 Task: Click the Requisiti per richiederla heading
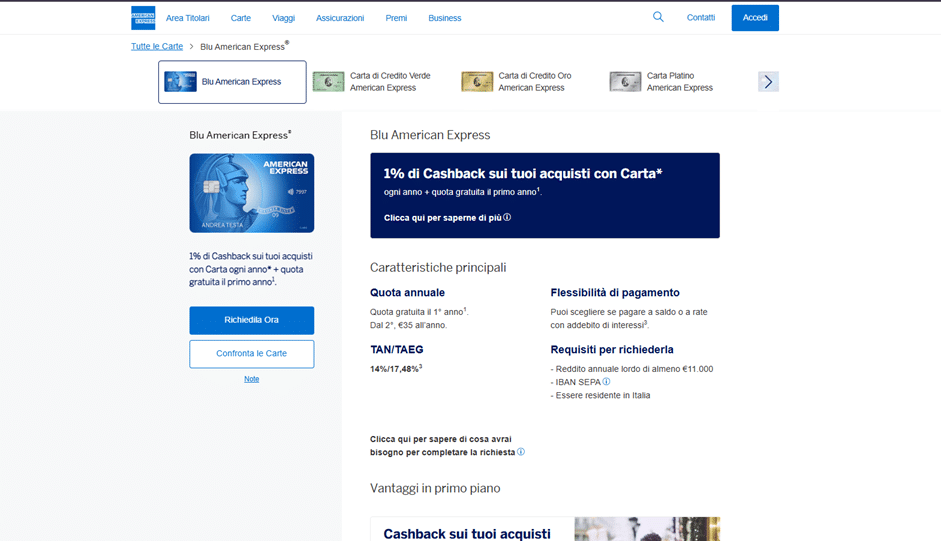click(x=612, y=349)
